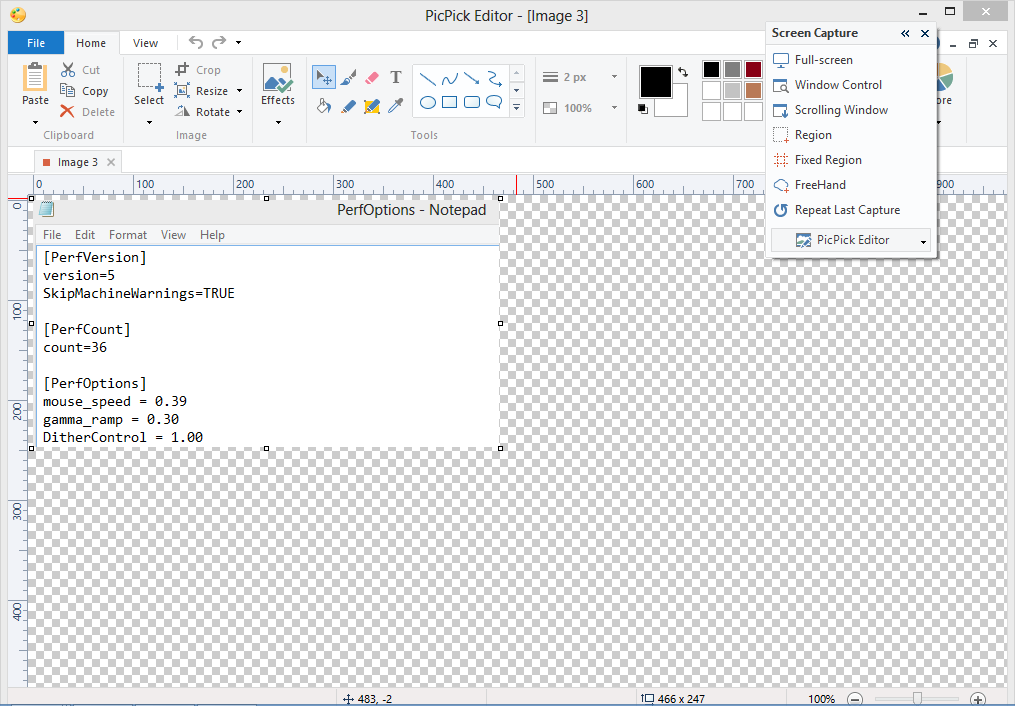Start a Scrolling Window capture

[x=841, y=110]
